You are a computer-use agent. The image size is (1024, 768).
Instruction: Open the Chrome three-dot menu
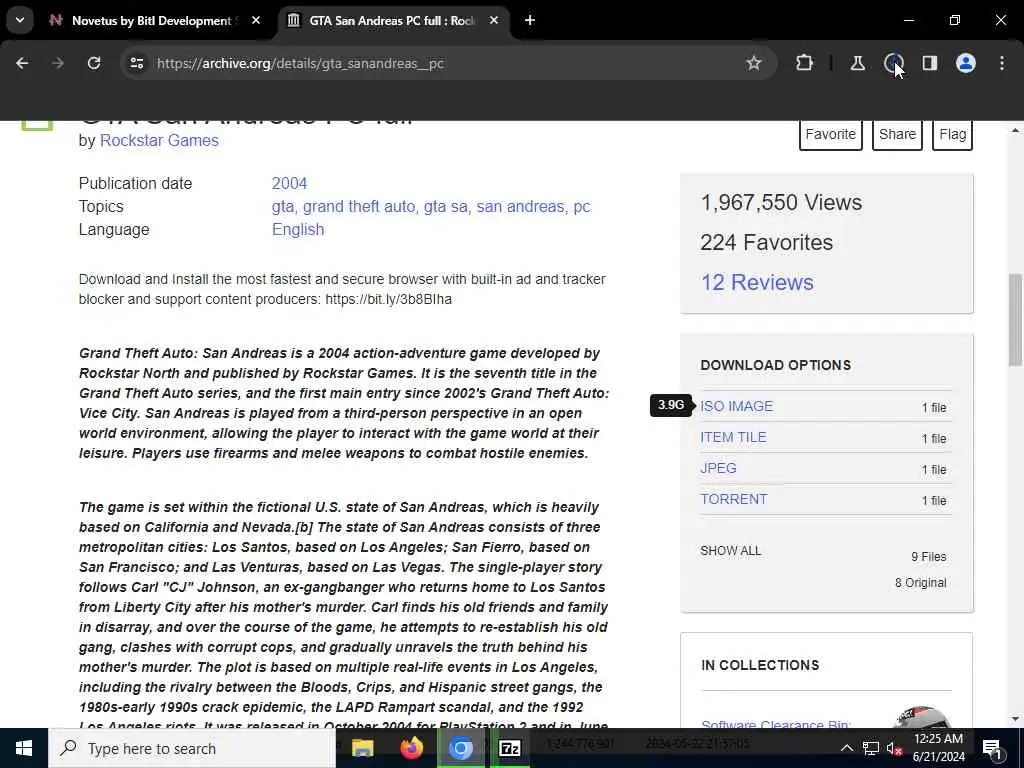point(1002,63)
